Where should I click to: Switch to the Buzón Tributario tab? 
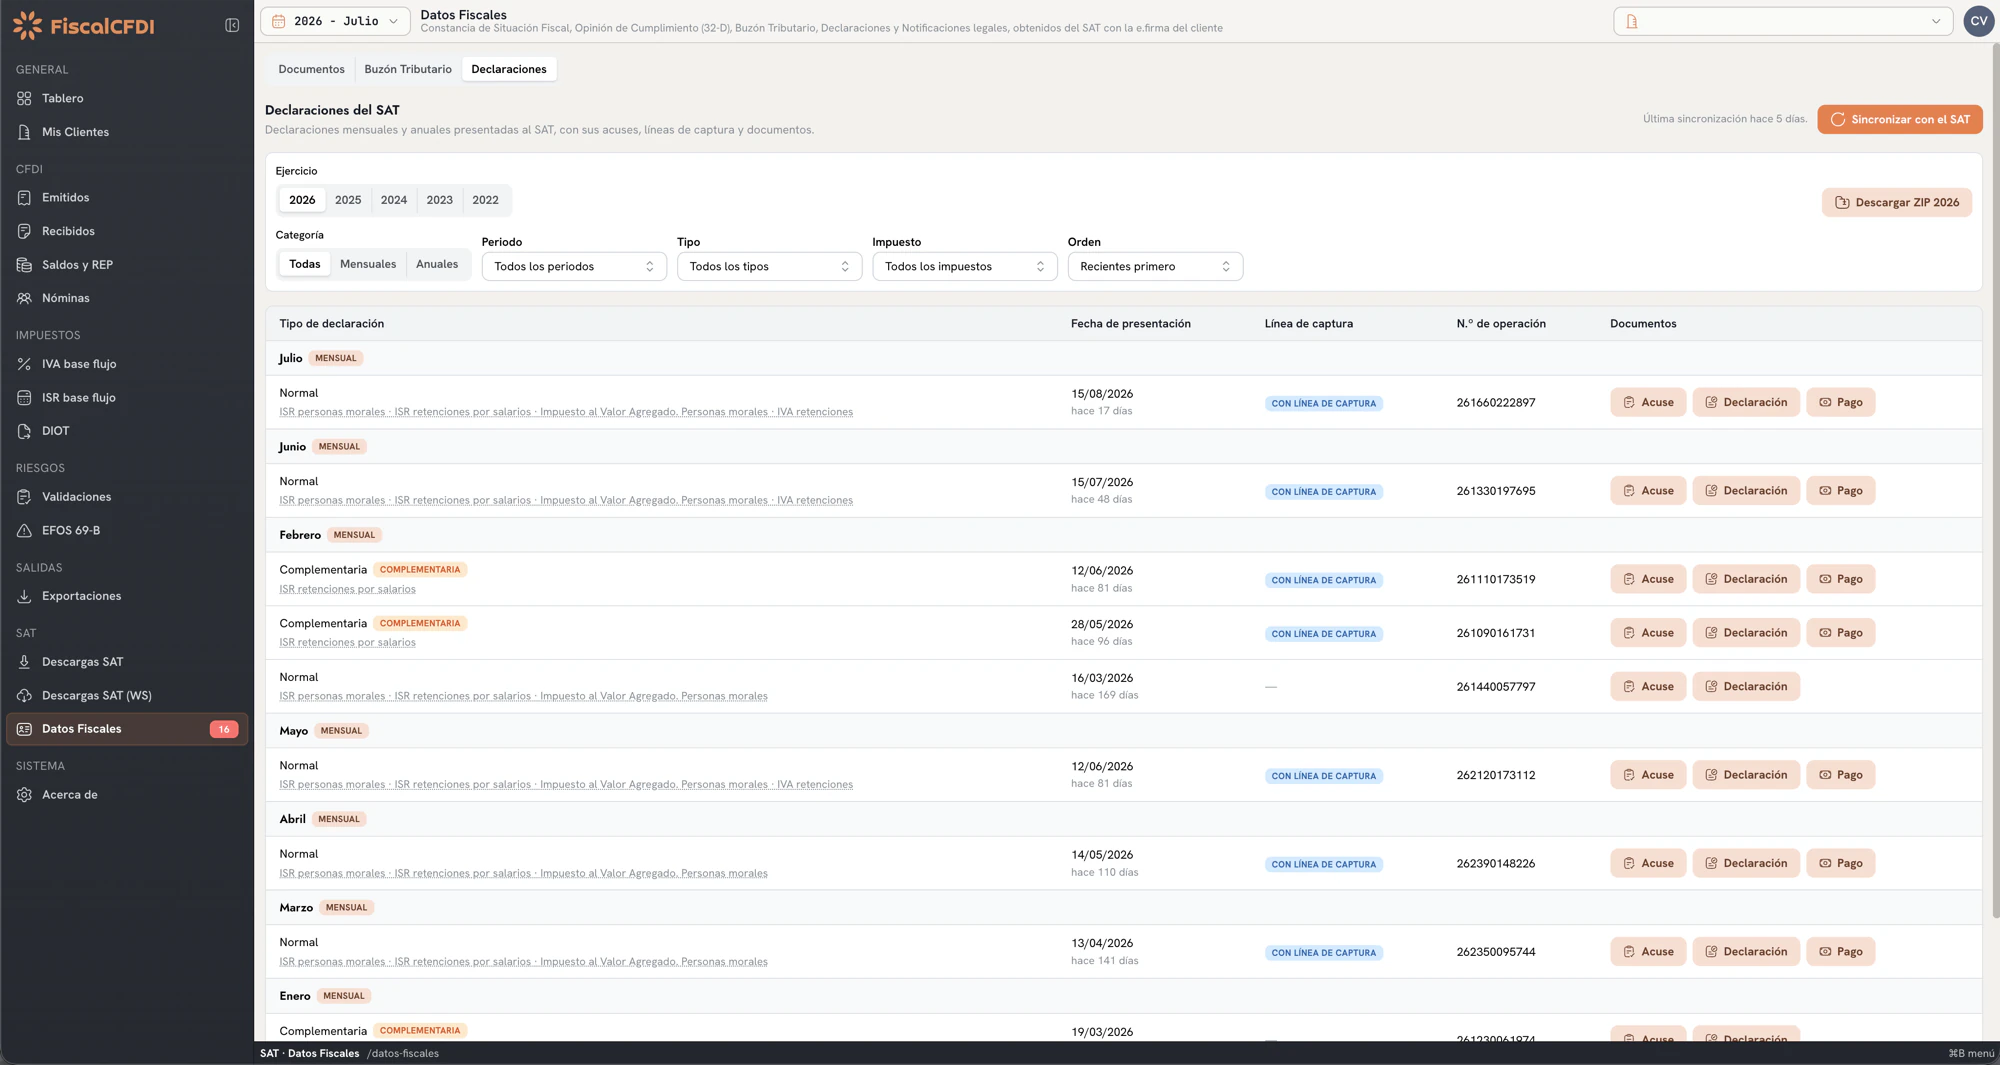408,69
